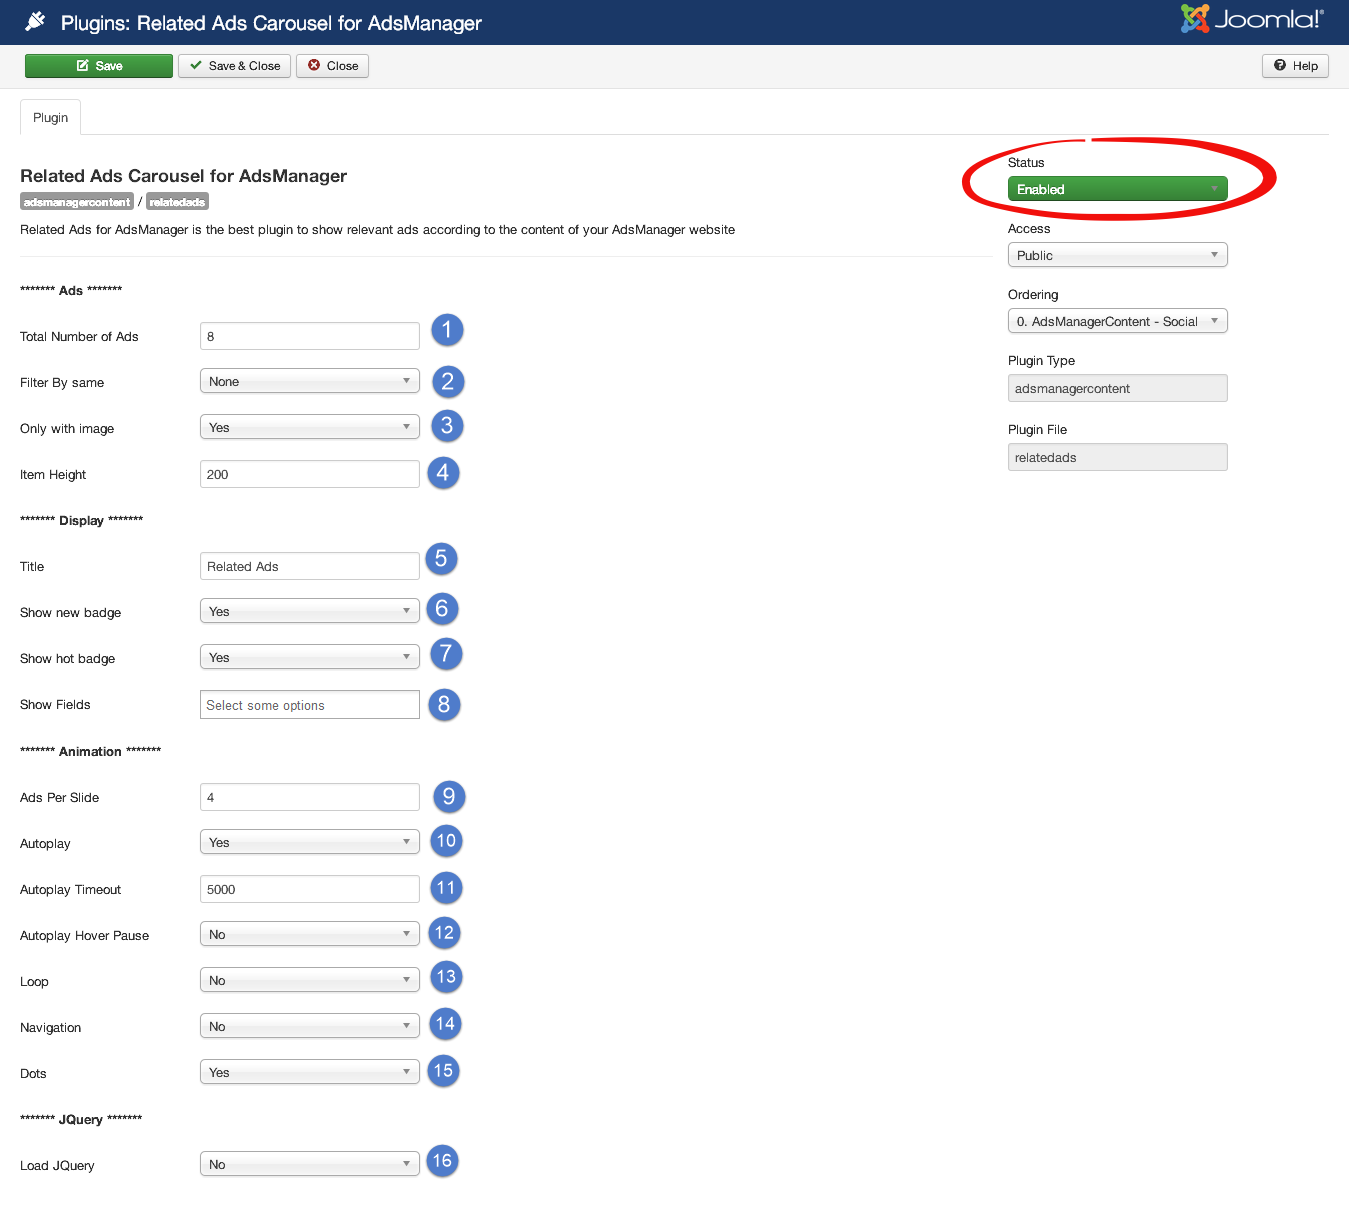
Task: Click the blue number 11 marker
Action: [446, 888]
